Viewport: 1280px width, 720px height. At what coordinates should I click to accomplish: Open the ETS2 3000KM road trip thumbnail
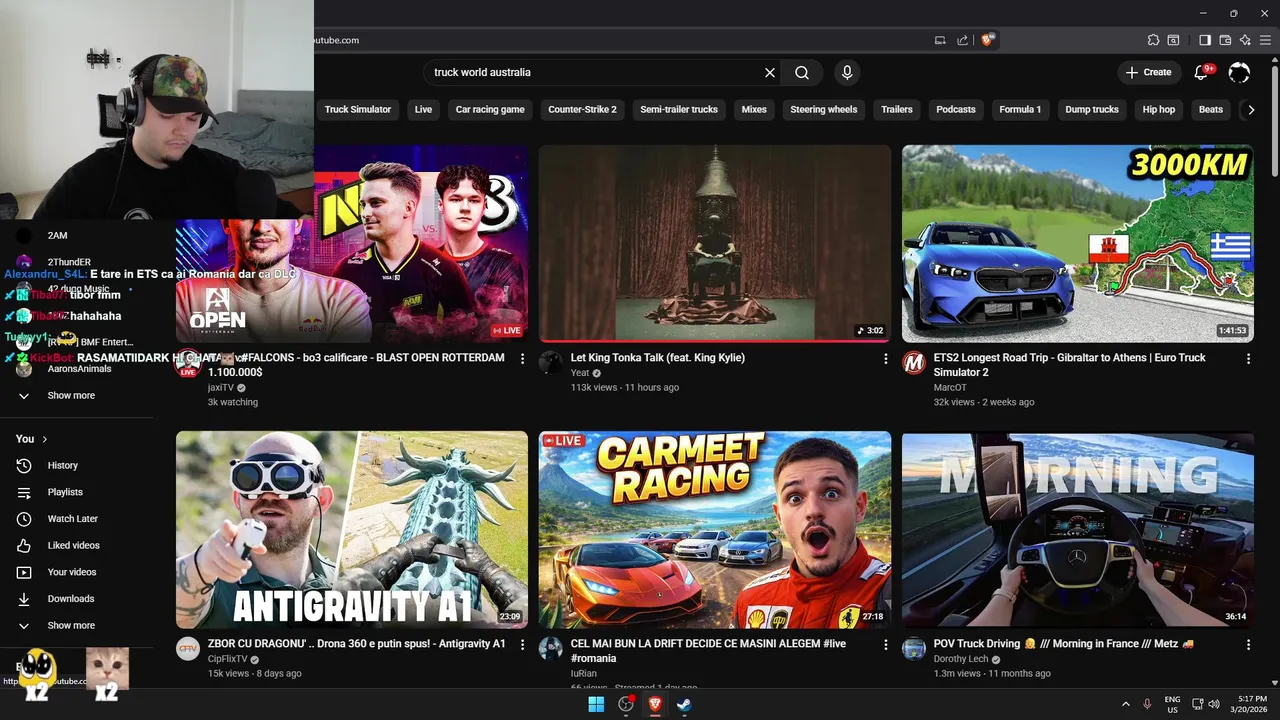[1077, 244]
